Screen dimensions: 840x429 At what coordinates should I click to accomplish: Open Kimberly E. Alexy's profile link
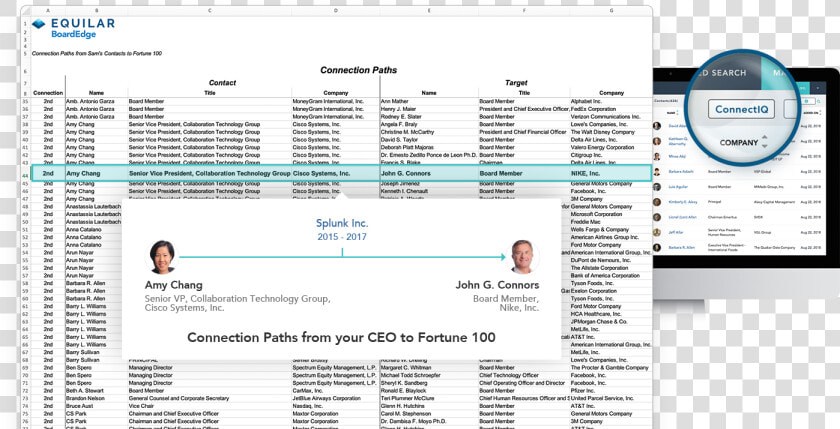683,202
